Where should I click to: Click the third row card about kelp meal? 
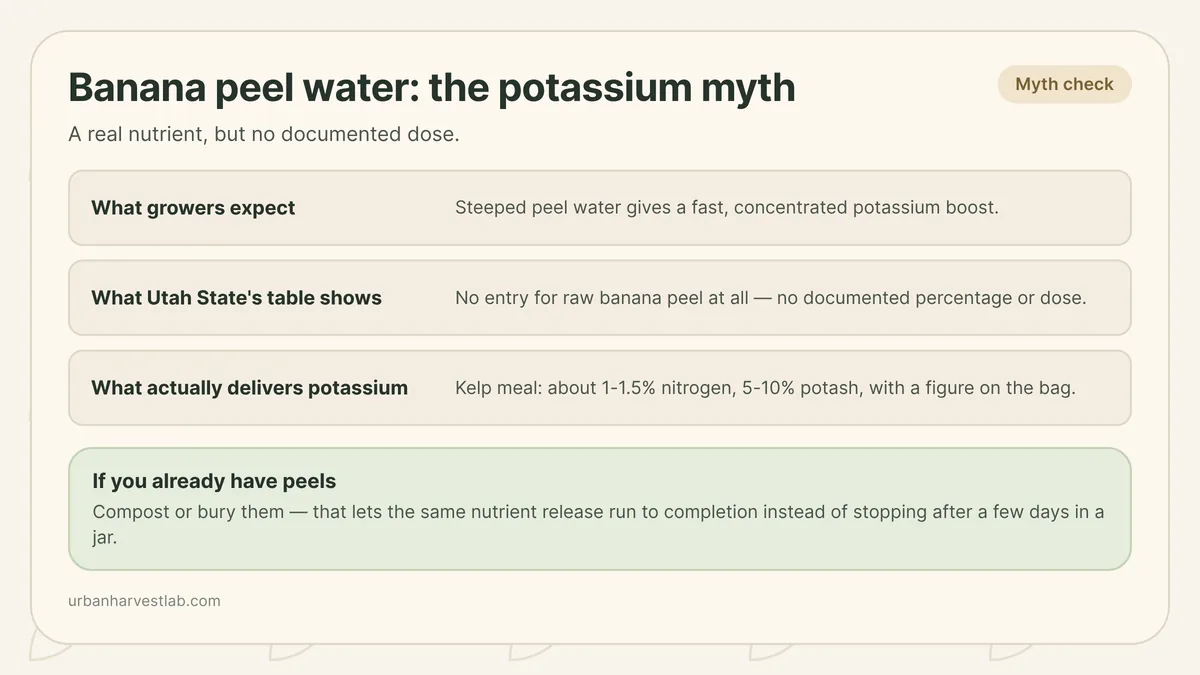point(600,388)
